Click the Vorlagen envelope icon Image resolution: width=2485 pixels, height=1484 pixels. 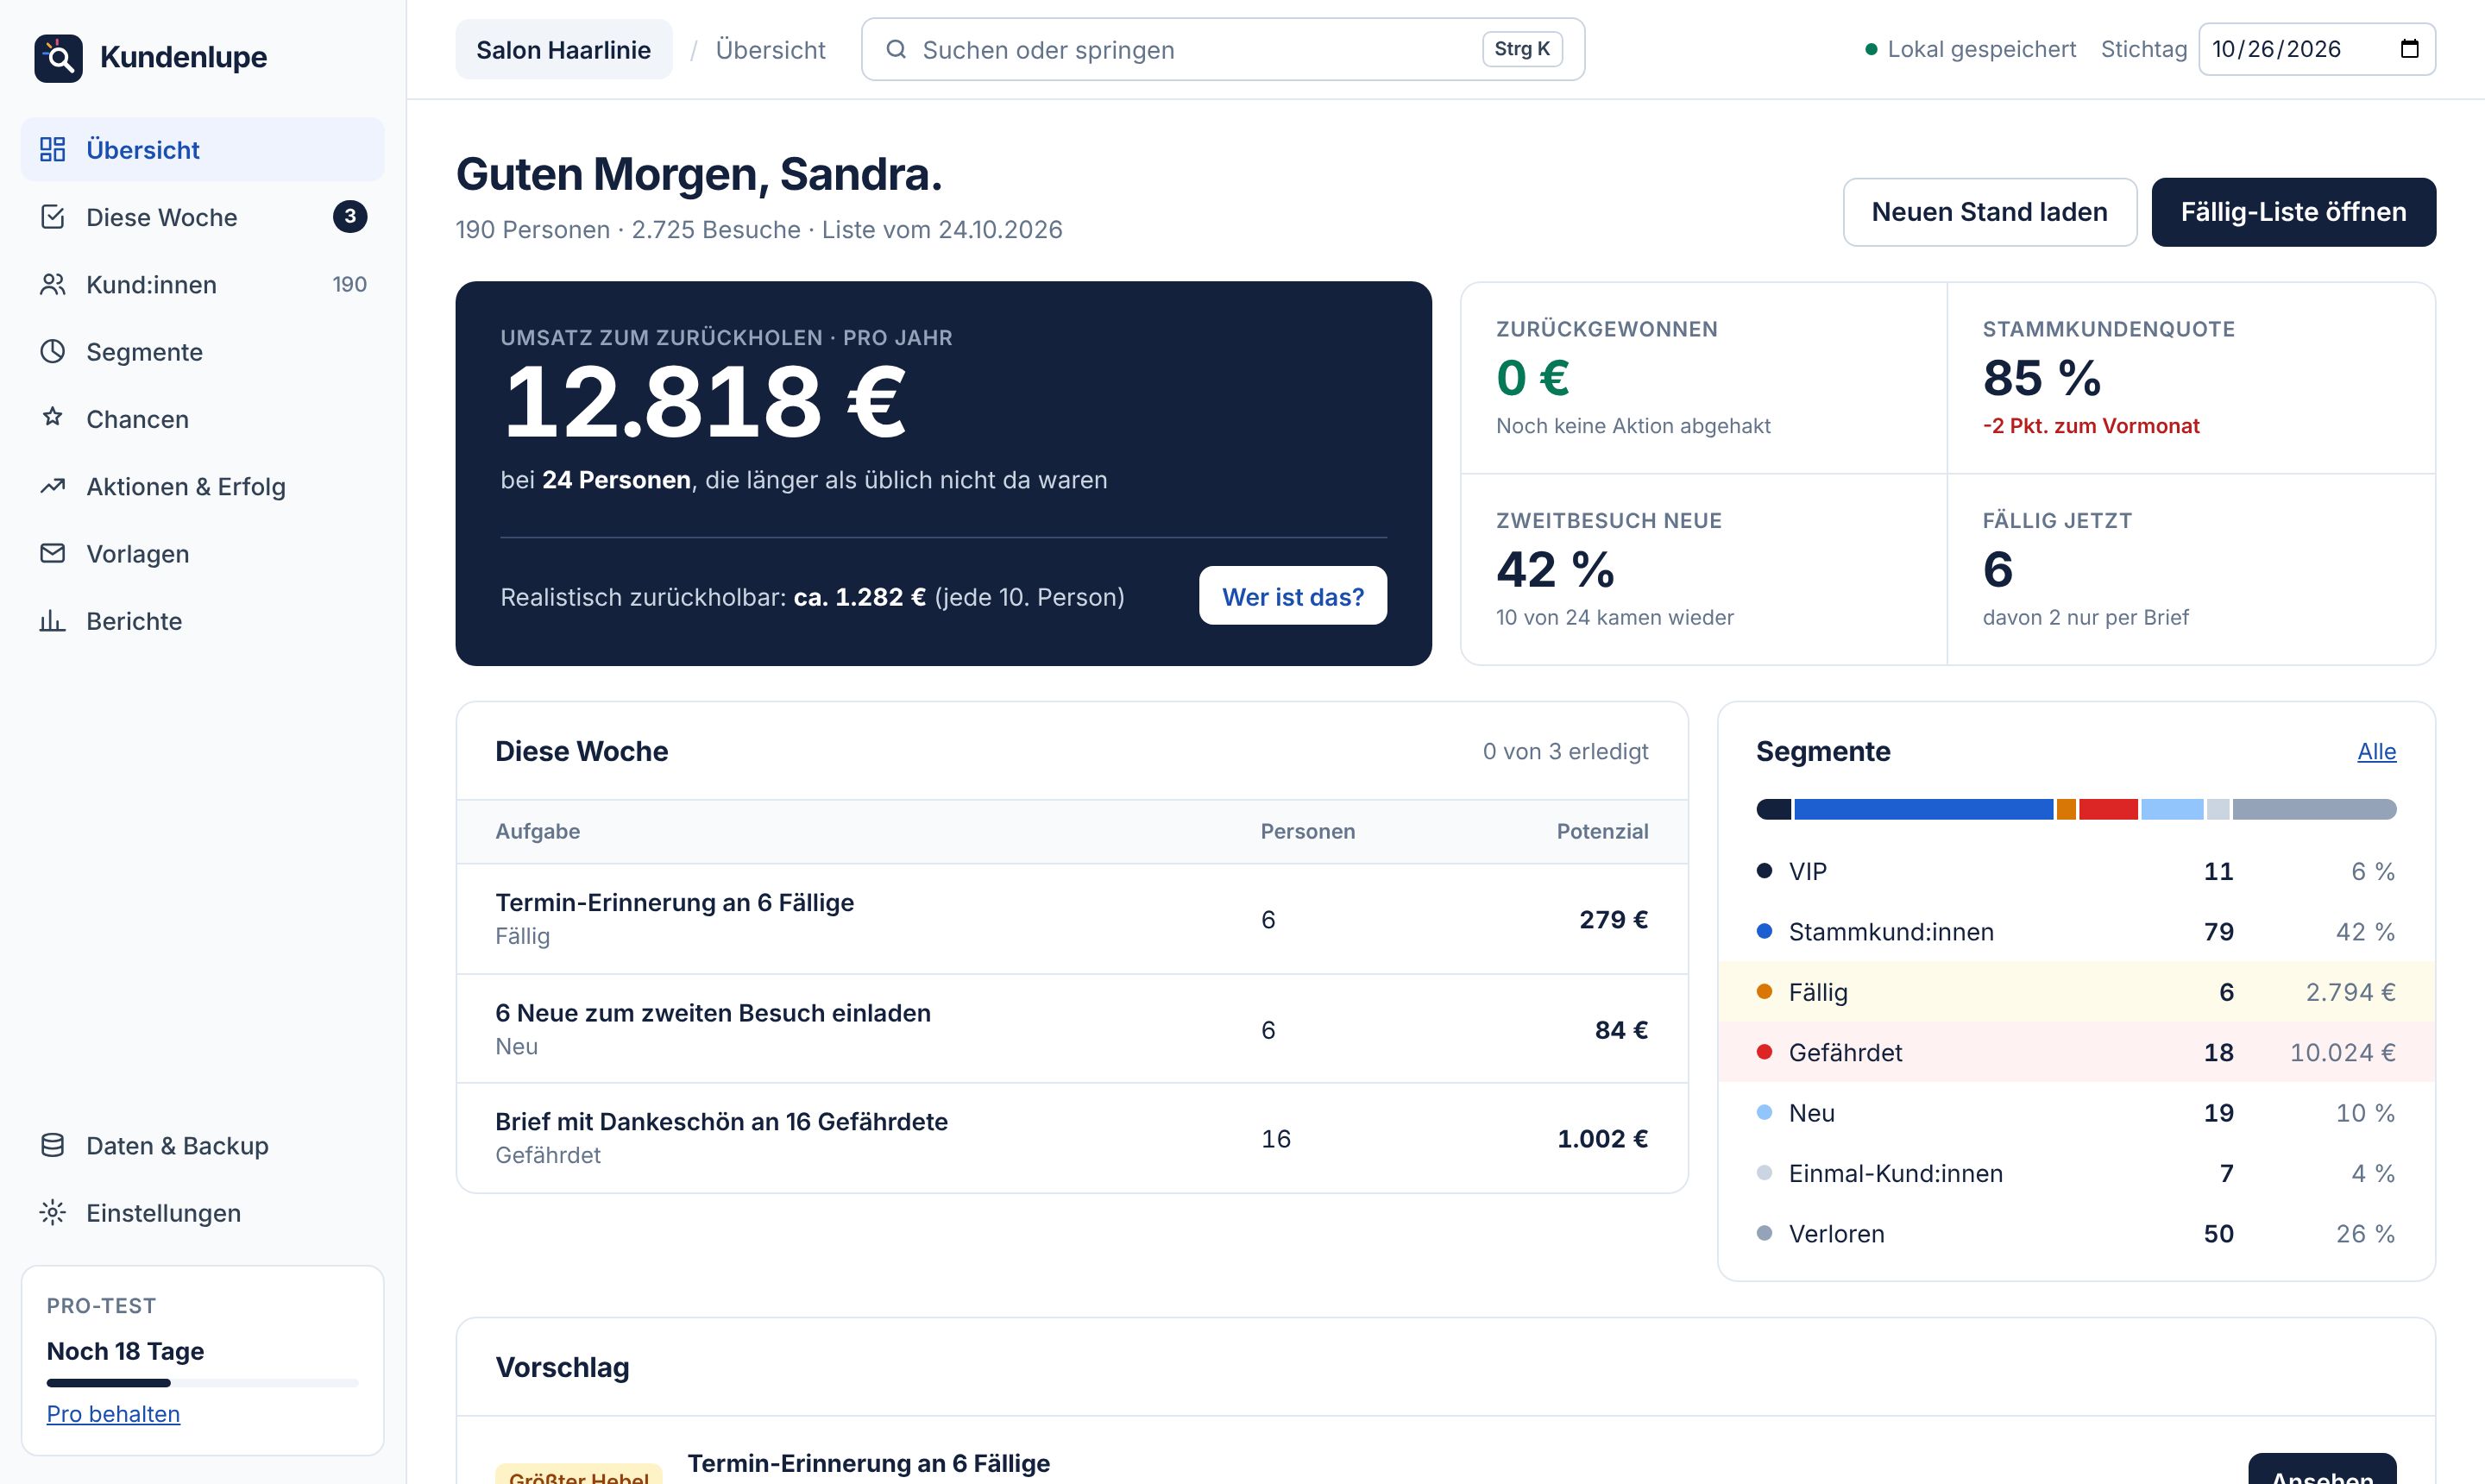click(x=52, y=553)
